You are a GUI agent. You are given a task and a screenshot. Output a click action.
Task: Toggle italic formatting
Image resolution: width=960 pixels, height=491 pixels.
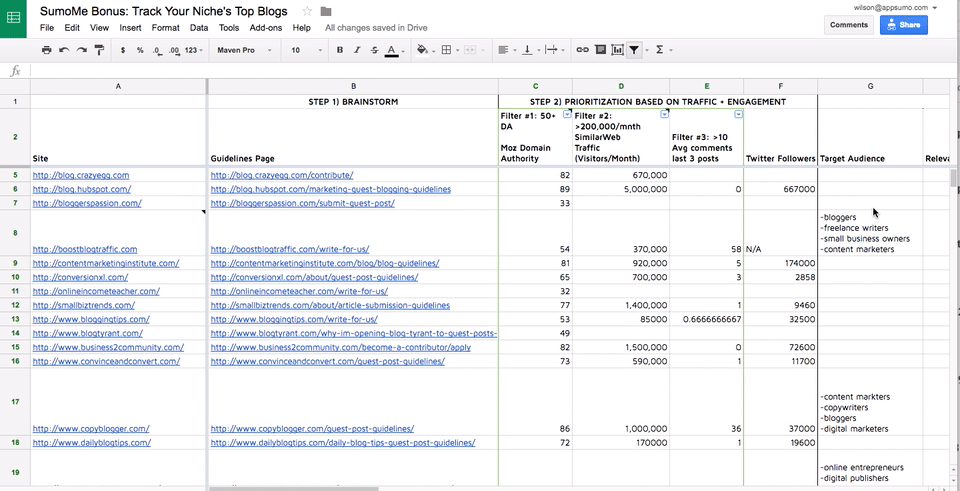357,50
